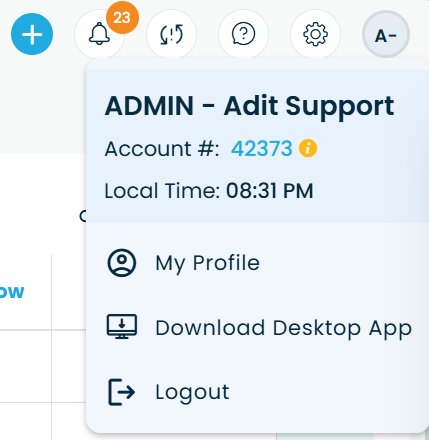The width and height of the screenshot is (429, 440).
Task: Click the Local Time 08:31 PM text
Action: [209, 191]
